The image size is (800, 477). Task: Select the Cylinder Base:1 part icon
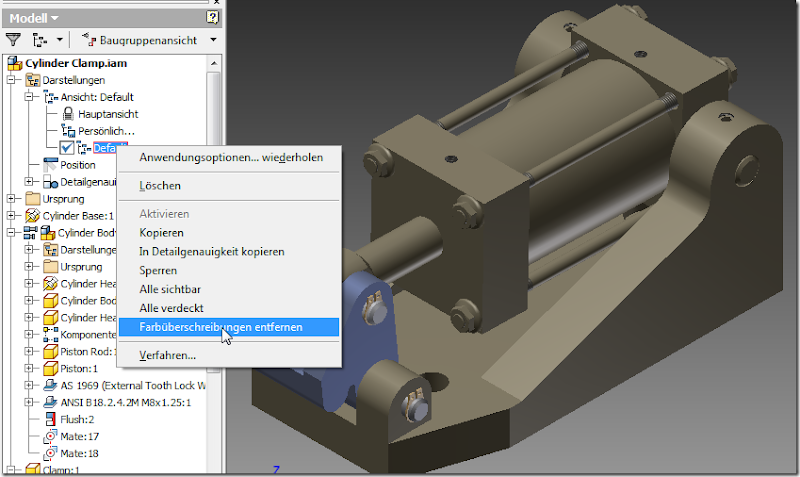[x=30, y=216]
